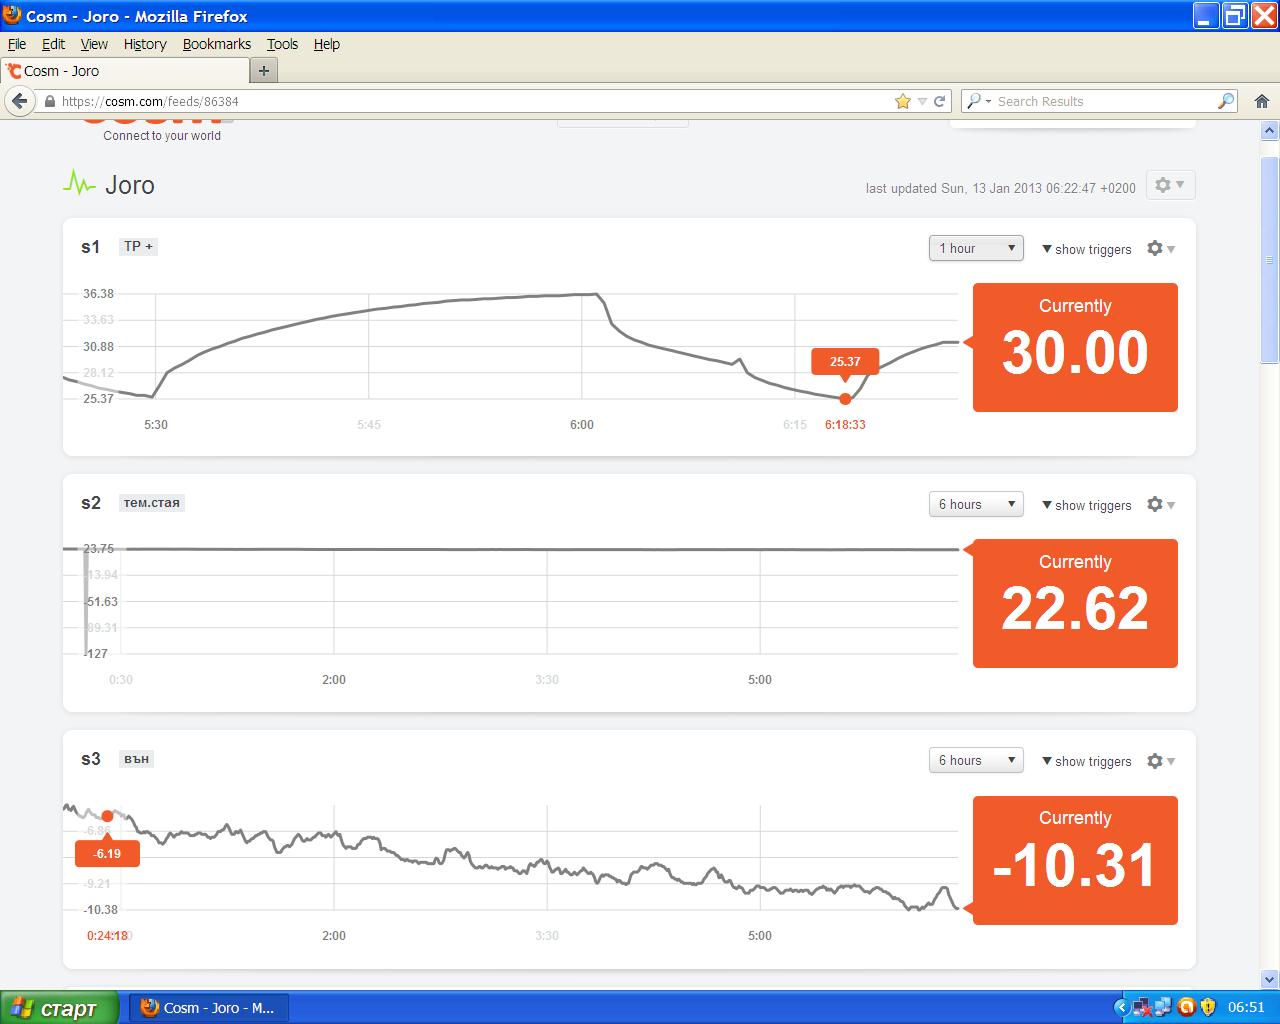Screen dimensions: 1280x1024
Task: Click s2 datastream label
Action: click(90, 503)
